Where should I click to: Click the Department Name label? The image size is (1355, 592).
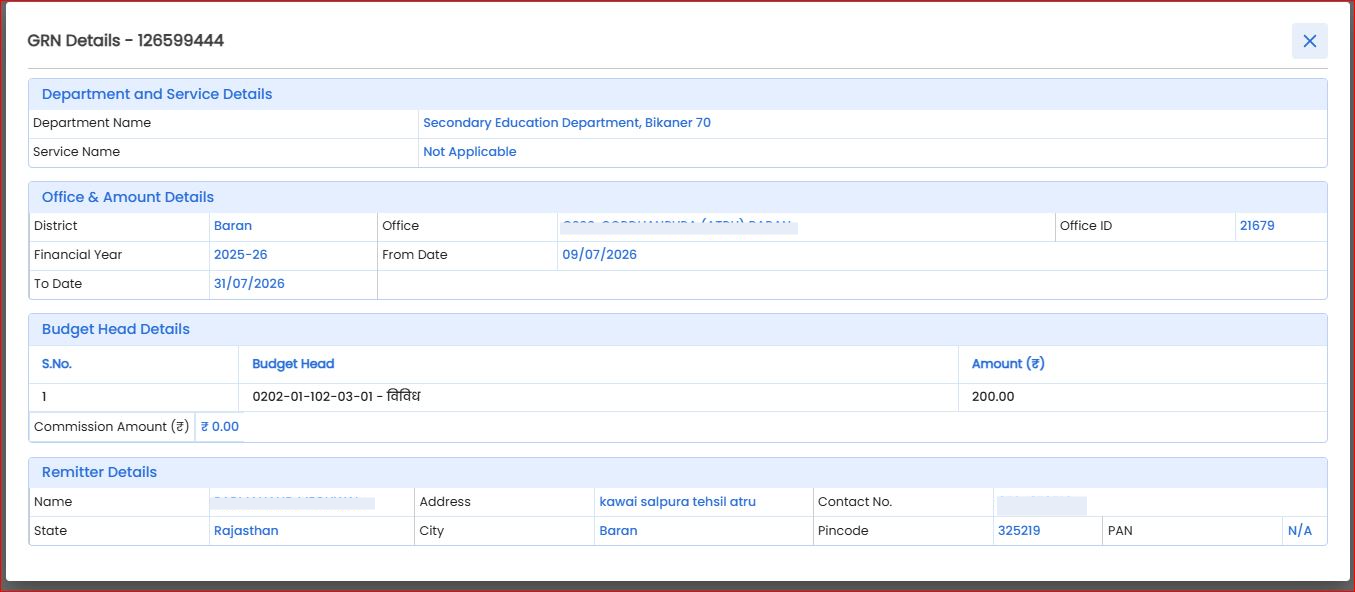(92, 123)
